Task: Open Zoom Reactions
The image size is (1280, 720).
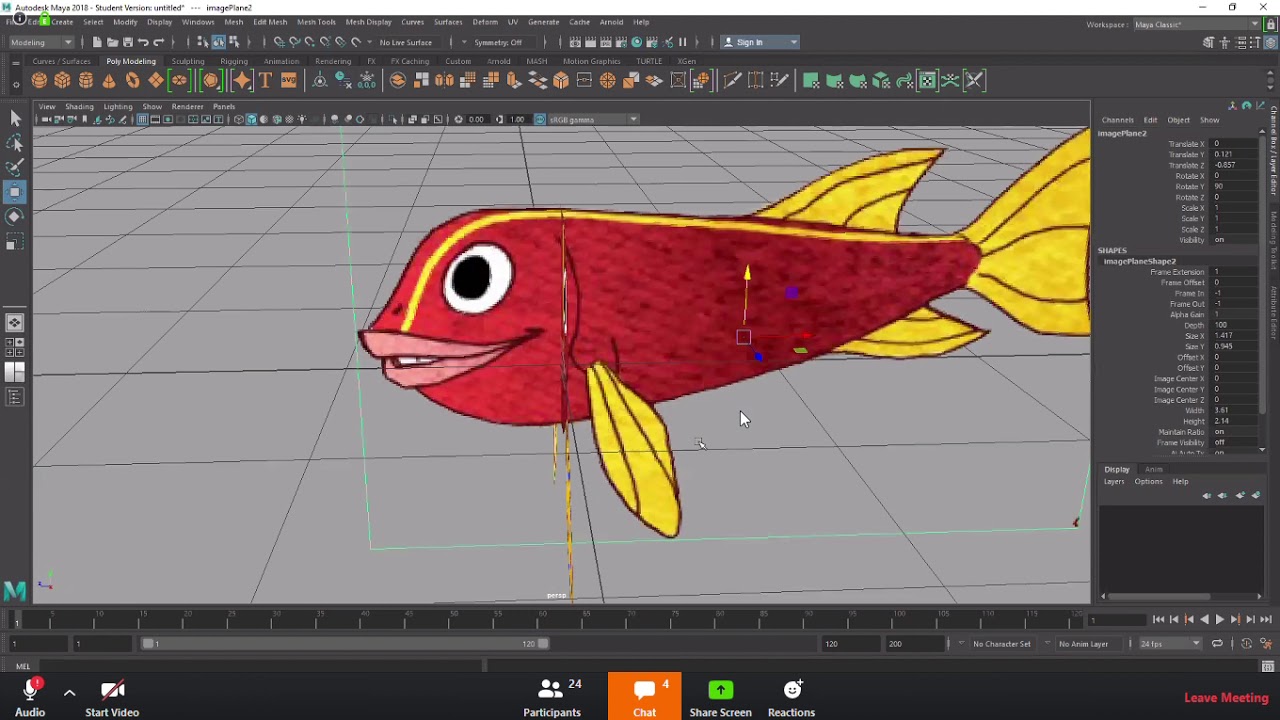Action: click(791, 697)
